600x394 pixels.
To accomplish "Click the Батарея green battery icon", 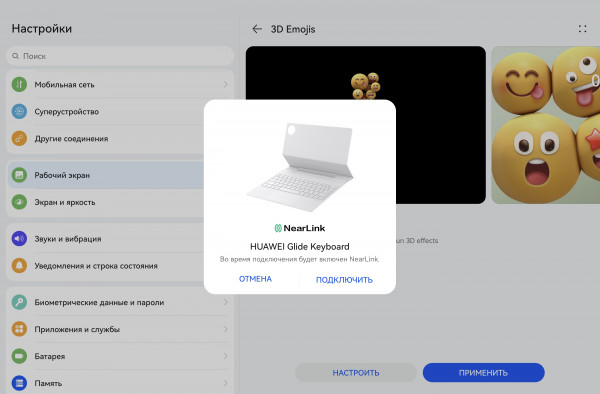I will pos(19,356).
